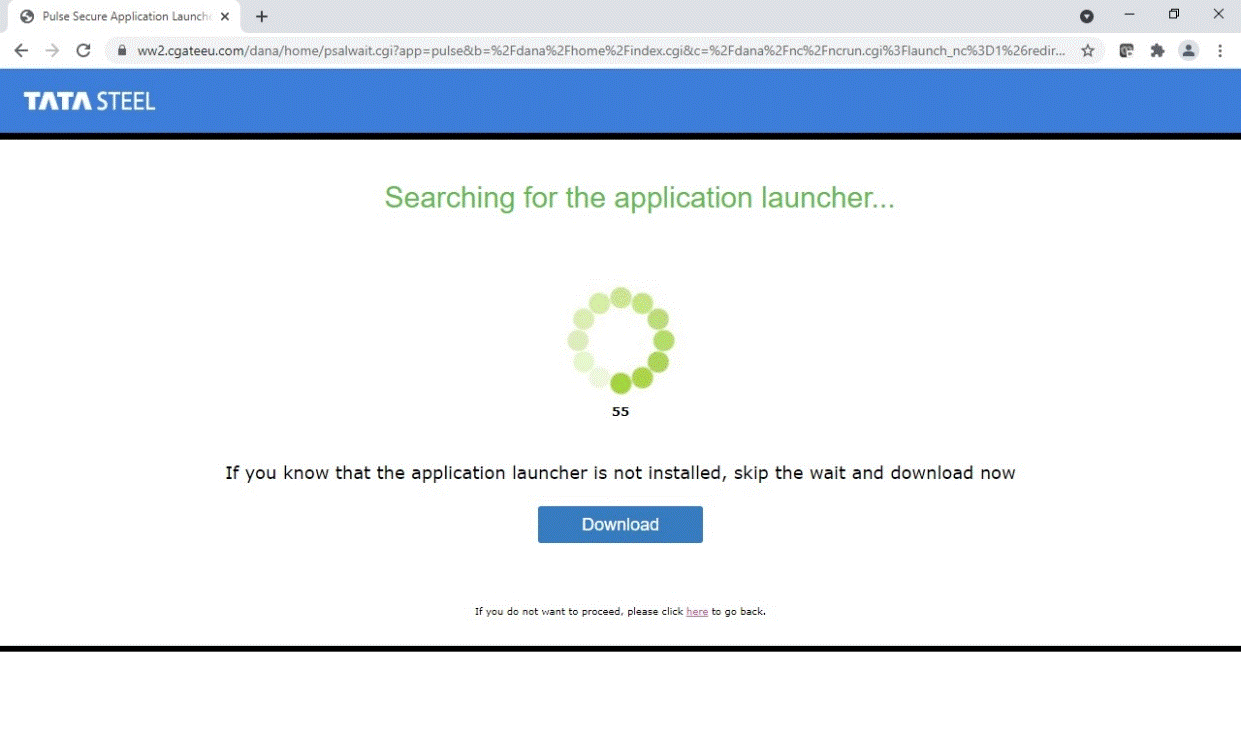1241x737 pixels.
Task: Open the Extensions puzzle menu
Action: click(x=1158, y=51)
